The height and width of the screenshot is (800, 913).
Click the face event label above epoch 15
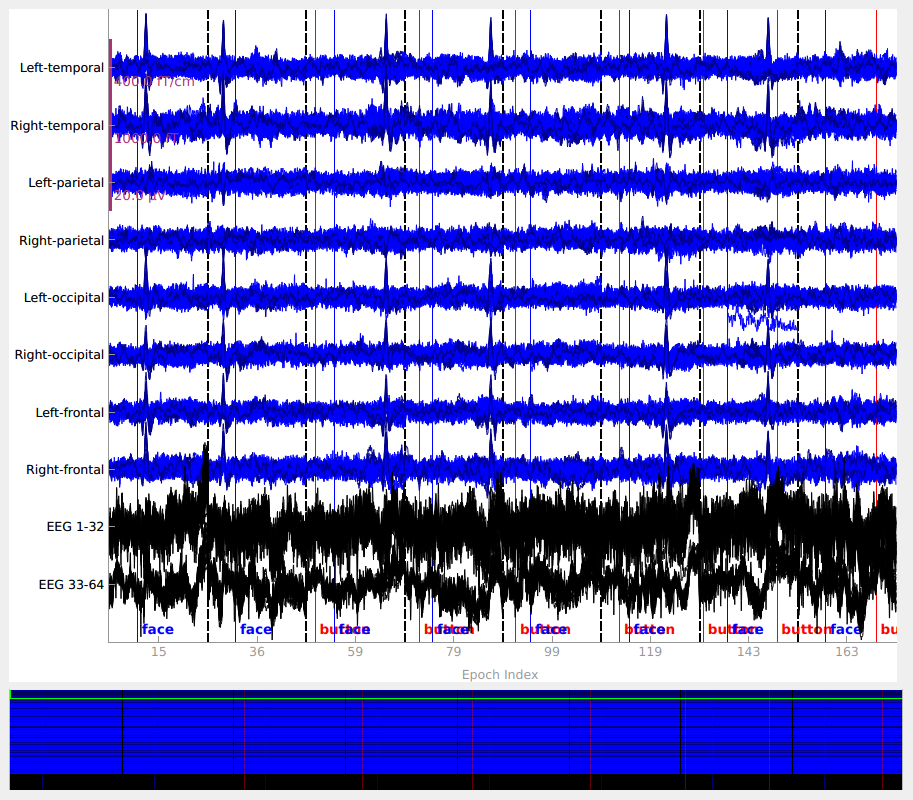point(158,630)
